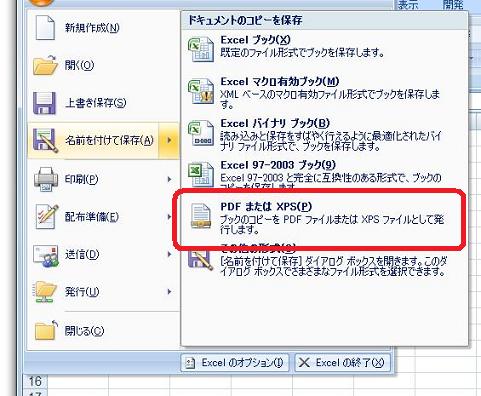Viewport: 481px width, 396px height.
Task: Open the 表示 ribbon tab
Action: [x=408, y=5]
